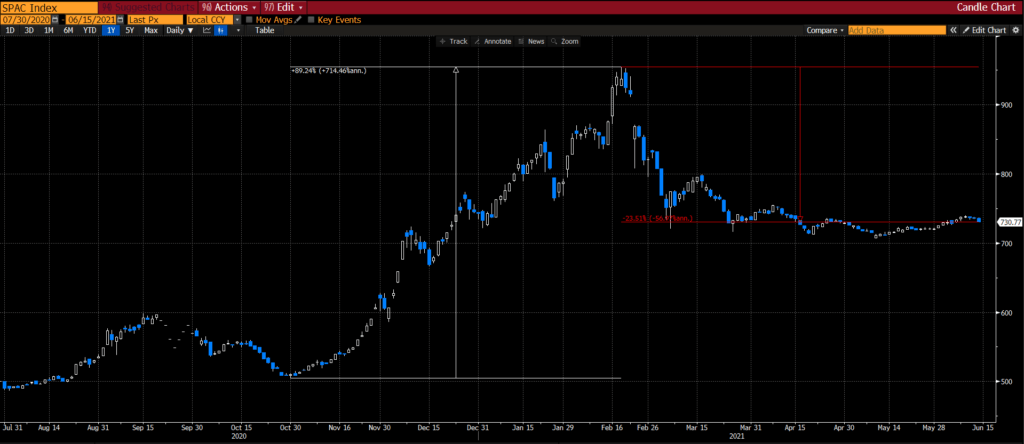The width and height of the screenshot is (1024, 444).
Task: Select the candle chart style icon
Action: (221, 30)
